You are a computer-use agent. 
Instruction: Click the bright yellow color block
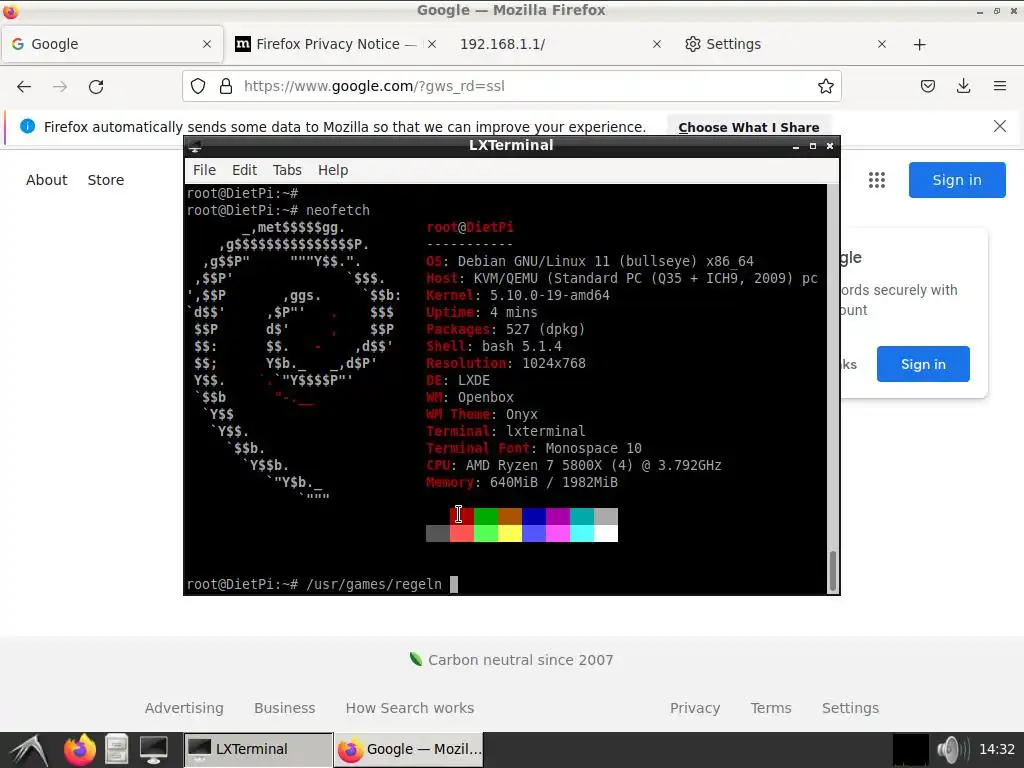tap(509, 534)
